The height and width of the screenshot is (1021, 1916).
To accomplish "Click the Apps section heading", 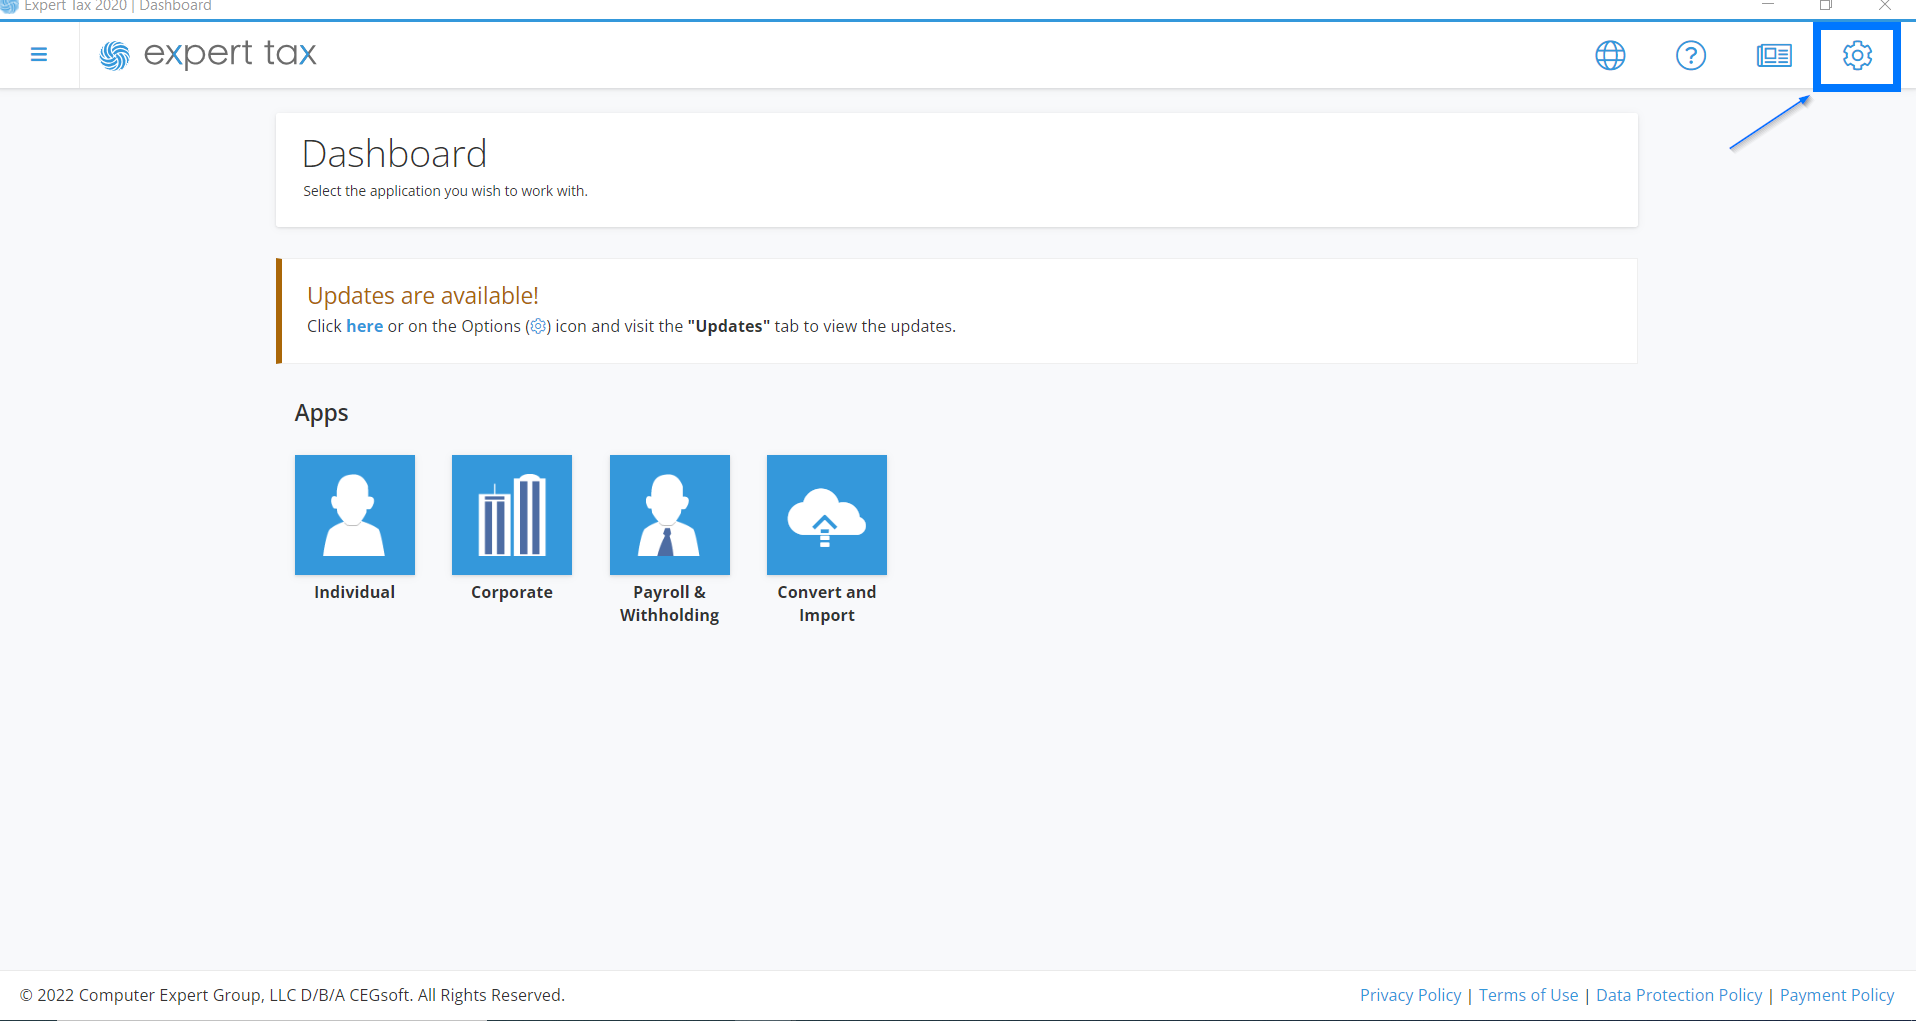I will point(321,413).
